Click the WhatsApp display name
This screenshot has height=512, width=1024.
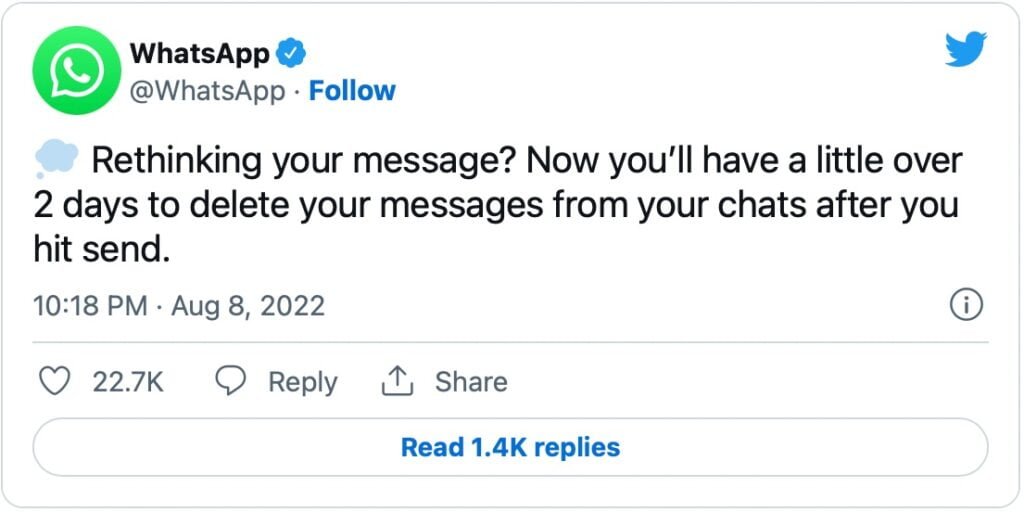tap(200, 52)
